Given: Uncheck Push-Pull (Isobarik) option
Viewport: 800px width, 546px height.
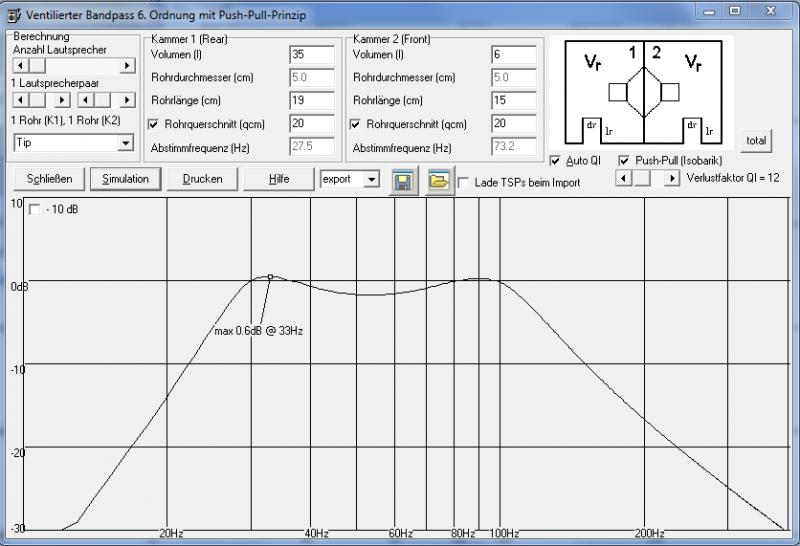Looking at the screenshot, I should point(624,161).
